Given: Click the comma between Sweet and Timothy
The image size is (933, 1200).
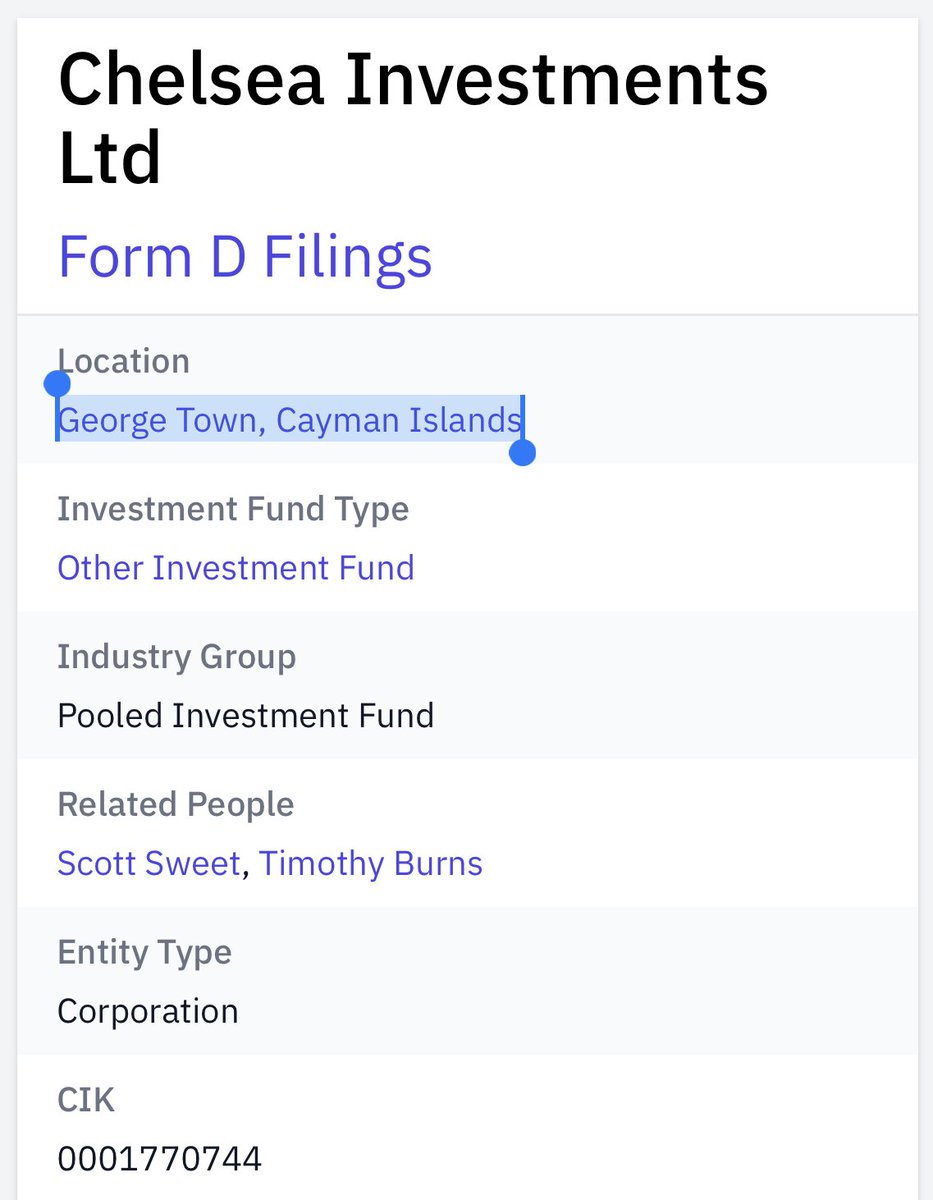Looking at the screenshot, I should pos(246,868).
